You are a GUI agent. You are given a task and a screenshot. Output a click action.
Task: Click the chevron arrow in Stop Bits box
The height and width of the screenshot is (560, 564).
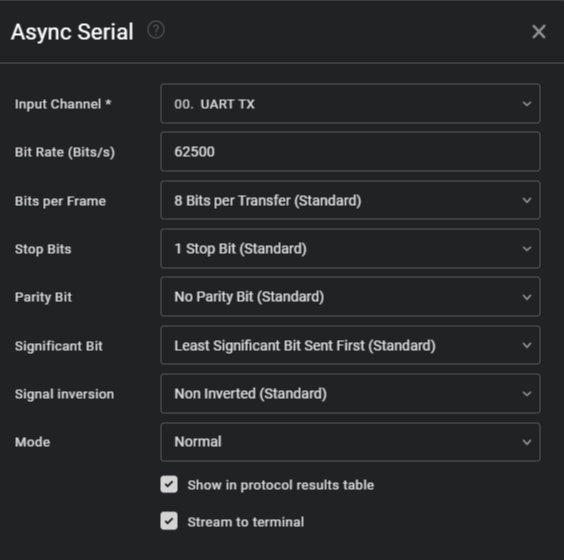point(527,249)
